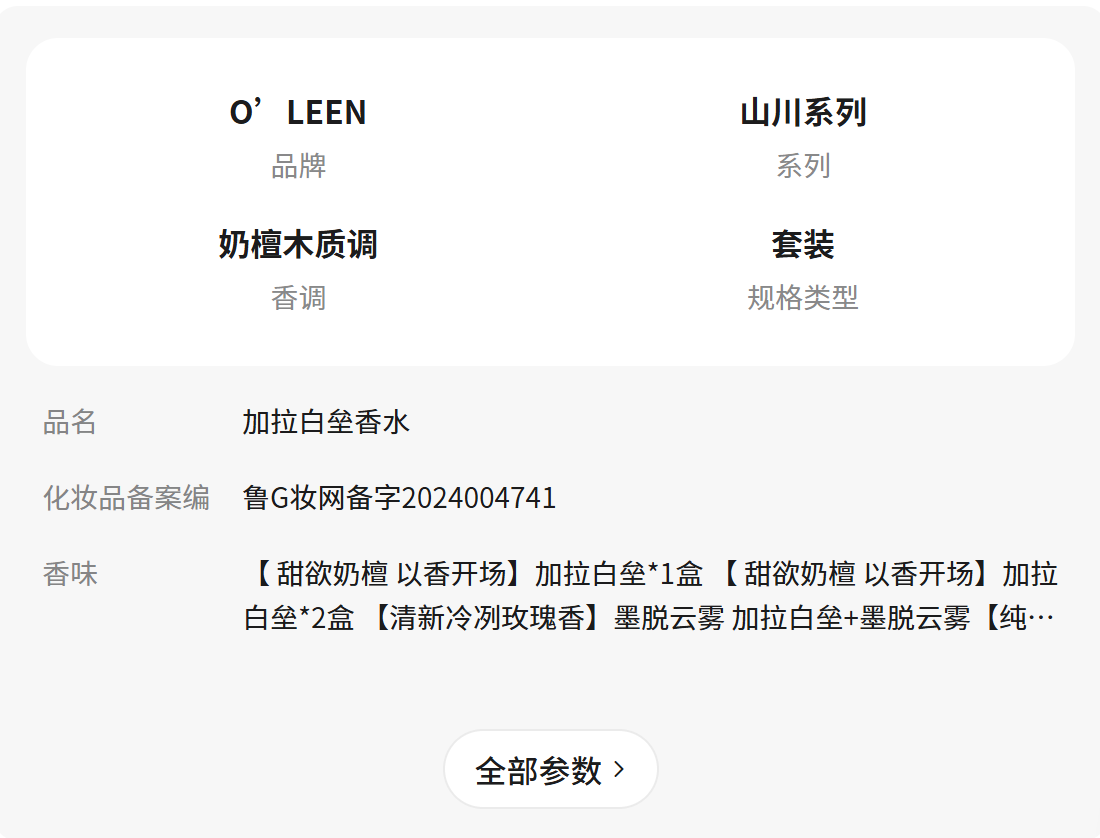Screen dimensions: 1100x838
Task: Click the first 【甜欲奶檀 以香开场】 tag
Action: (x=384, y=574)
